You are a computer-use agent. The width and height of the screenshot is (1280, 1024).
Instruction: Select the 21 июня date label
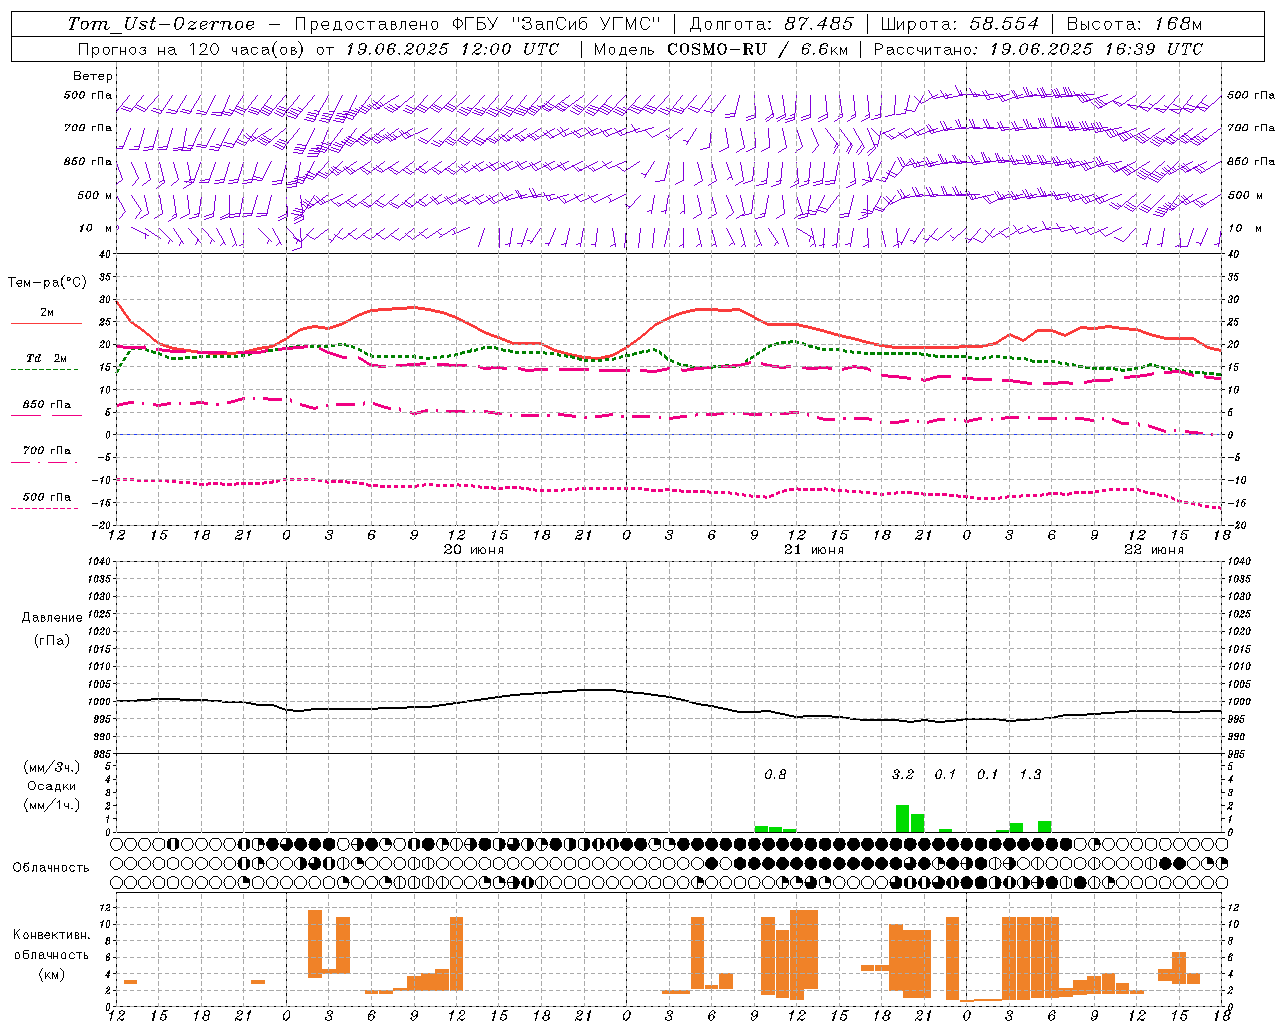[814, 550]
